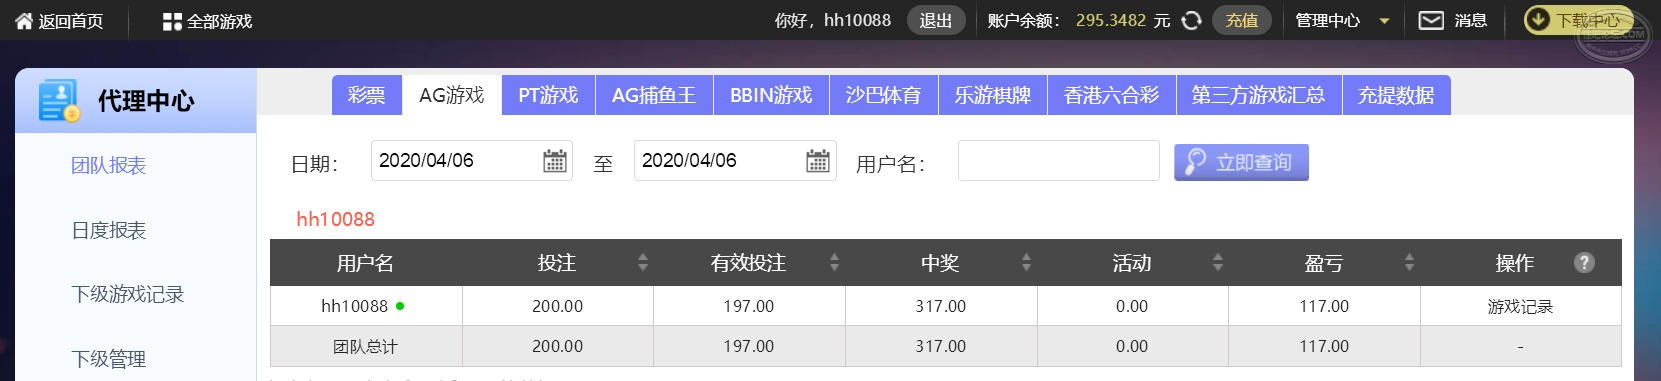Click the 197.00 value in 团队总计 row
This screenshot has height=381, width=1661.
[748, 346]
